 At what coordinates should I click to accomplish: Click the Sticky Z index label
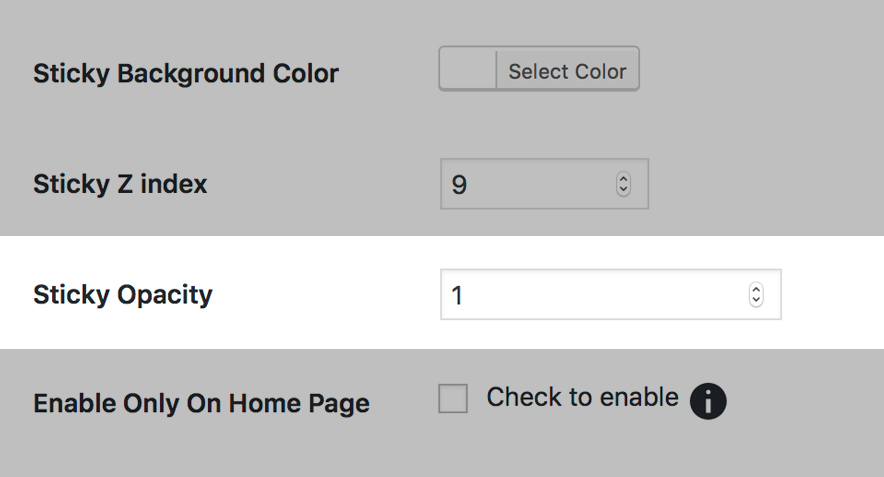click(x=120, y=184)
